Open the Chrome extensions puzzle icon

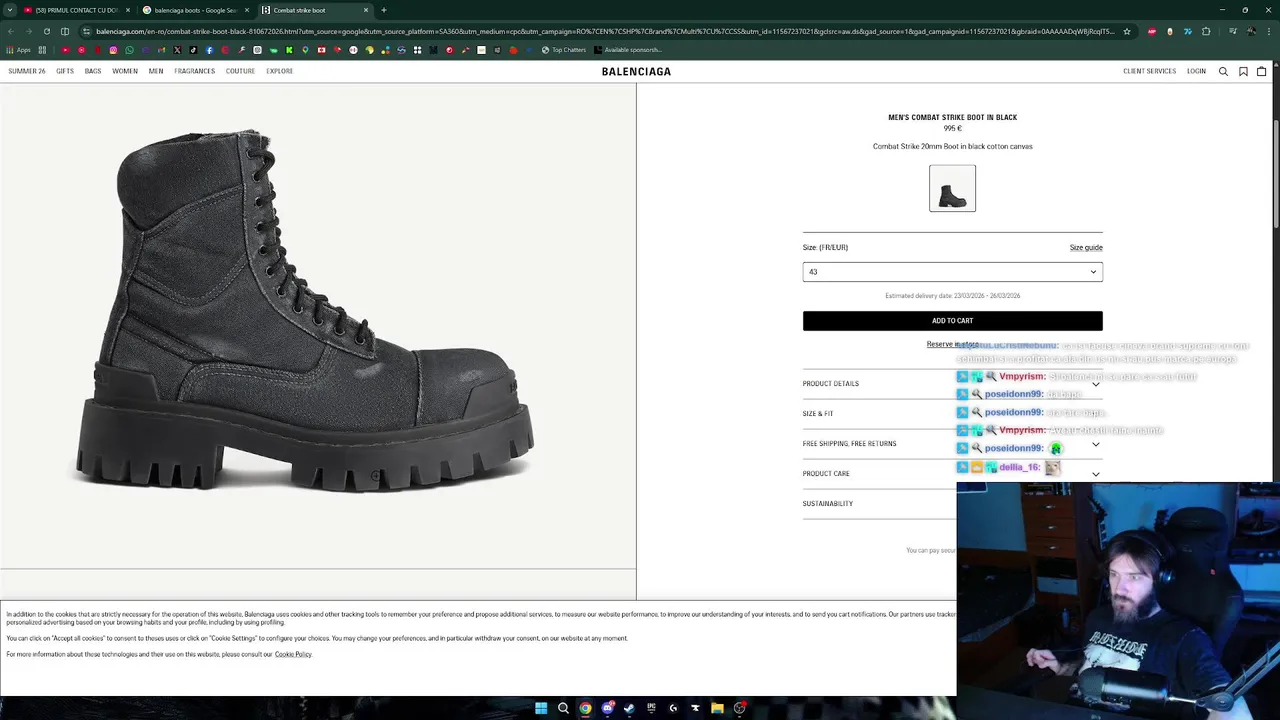click(1206, 31)
